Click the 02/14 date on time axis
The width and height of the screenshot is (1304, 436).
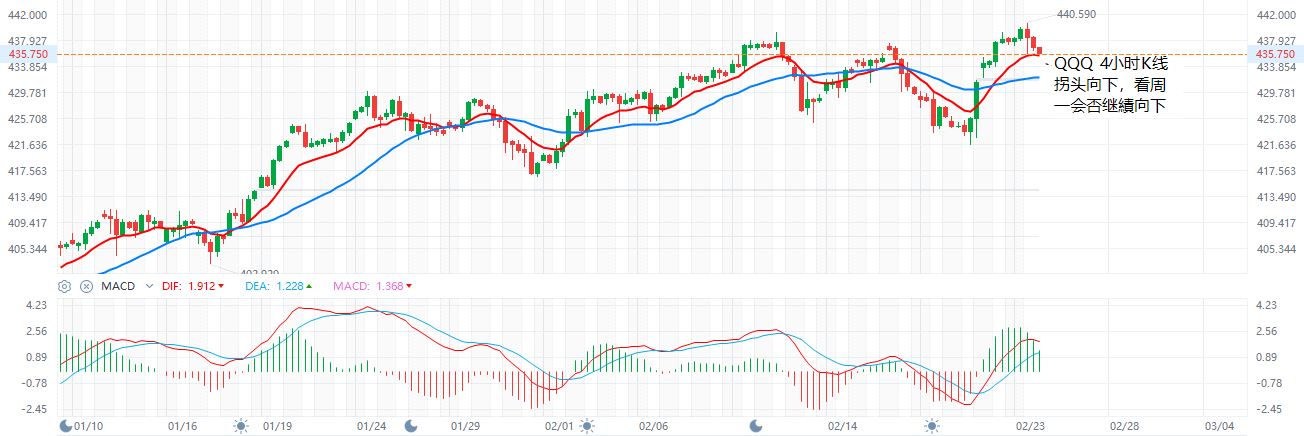(844, 425)
